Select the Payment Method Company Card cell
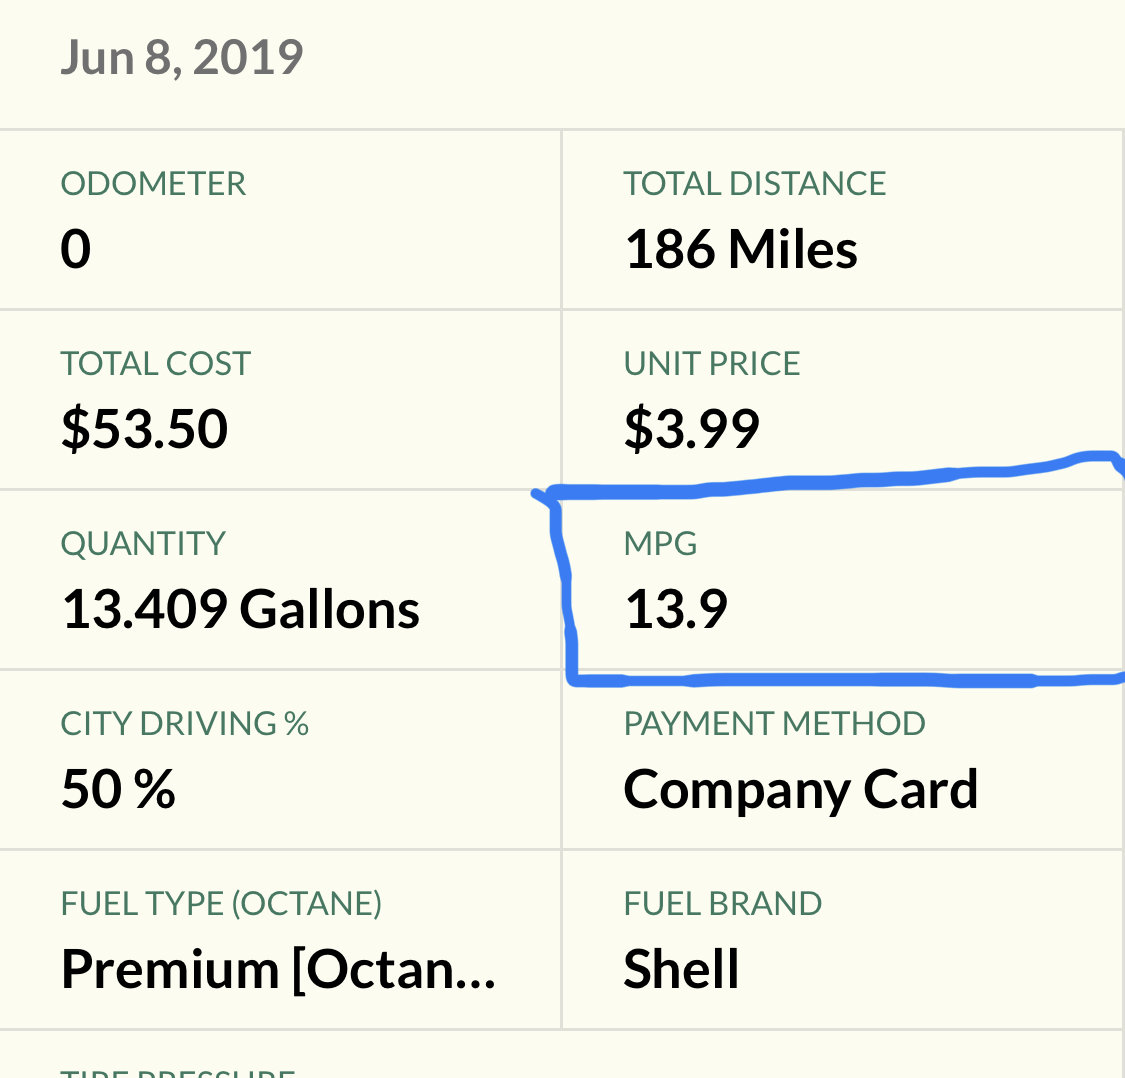 pos(844,761)
